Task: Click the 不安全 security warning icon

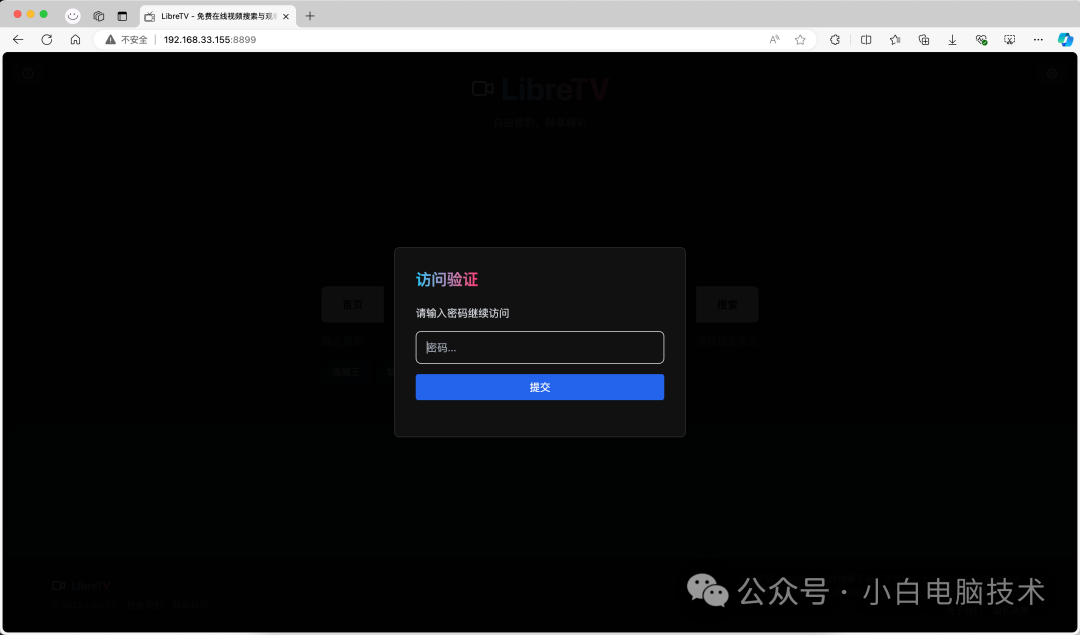Action: (x=110, y=39)
